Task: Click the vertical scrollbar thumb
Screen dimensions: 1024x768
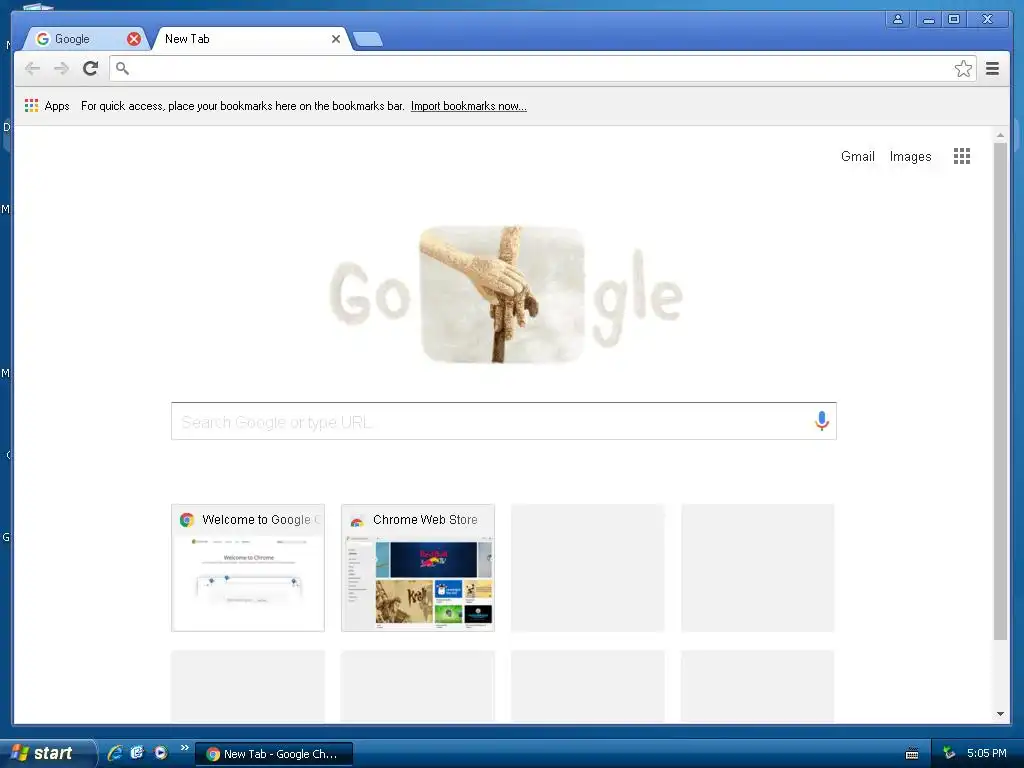Action: 1000,391
